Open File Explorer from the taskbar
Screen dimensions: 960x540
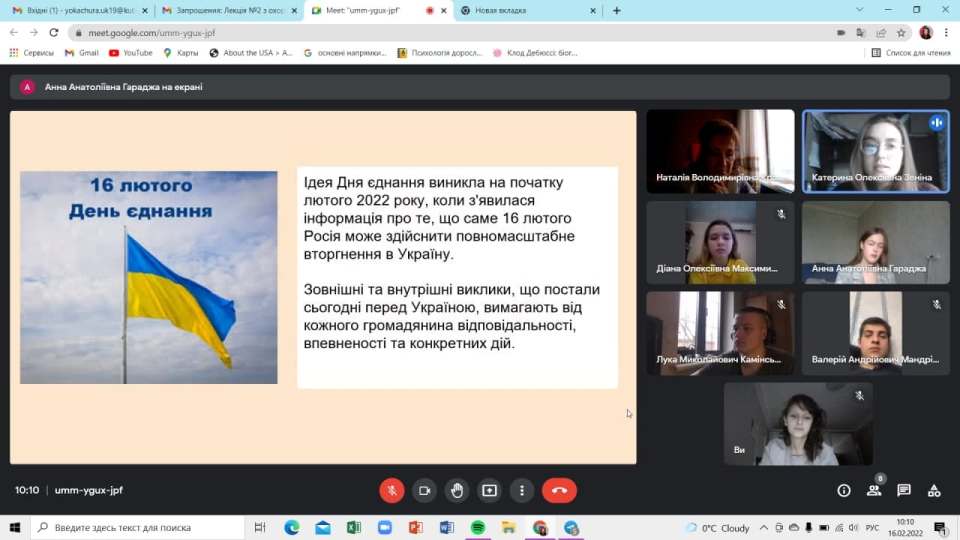click(509, 527)
